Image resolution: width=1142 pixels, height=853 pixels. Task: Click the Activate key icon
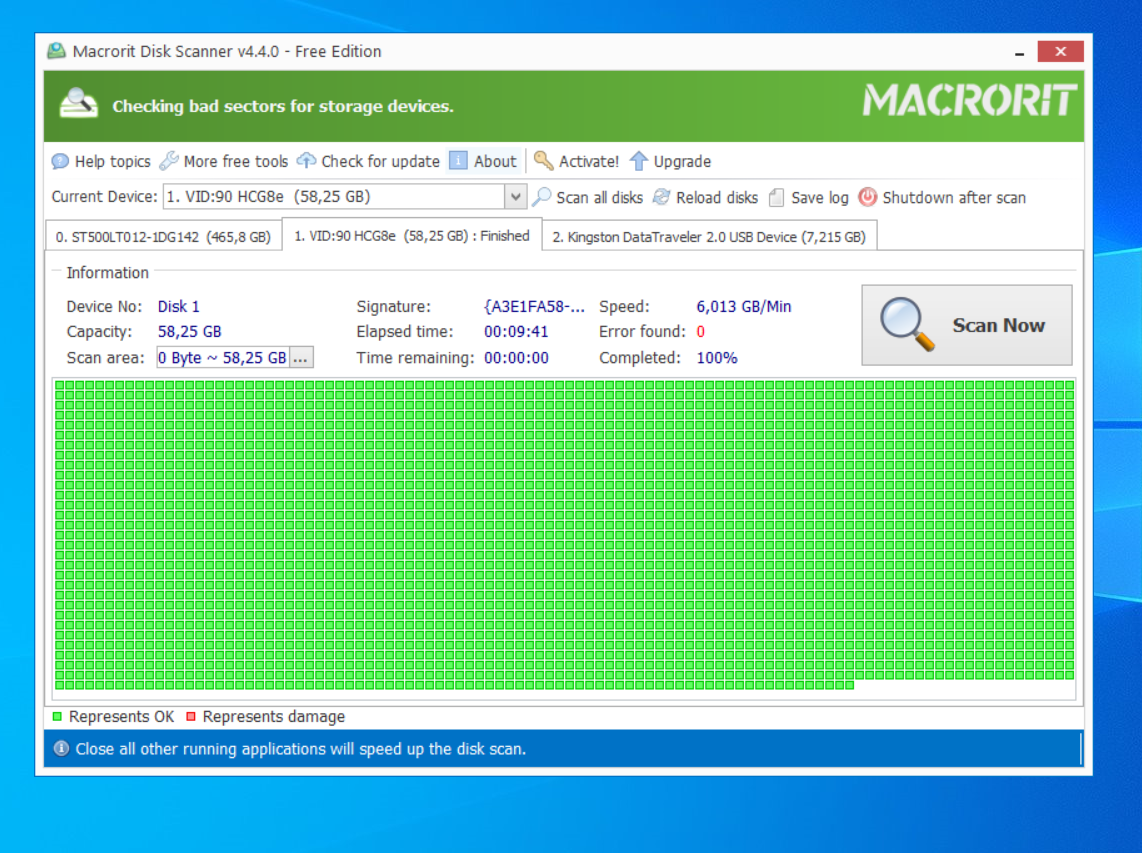pyautogui.click(x=543, y=160)
